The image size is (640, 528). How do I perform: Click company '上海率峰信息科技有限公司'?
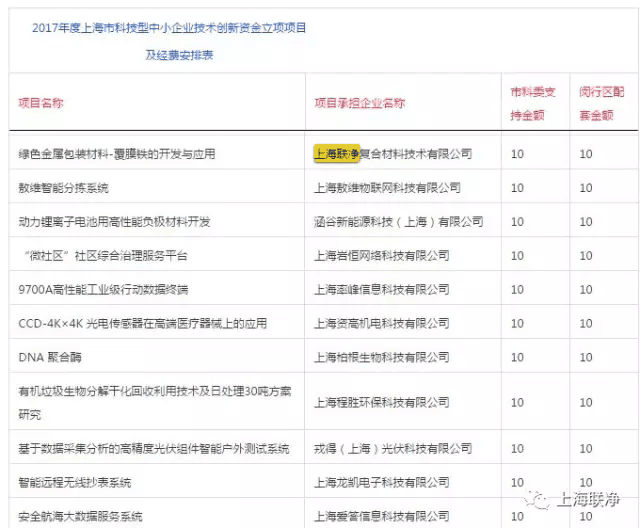(381, 289)
